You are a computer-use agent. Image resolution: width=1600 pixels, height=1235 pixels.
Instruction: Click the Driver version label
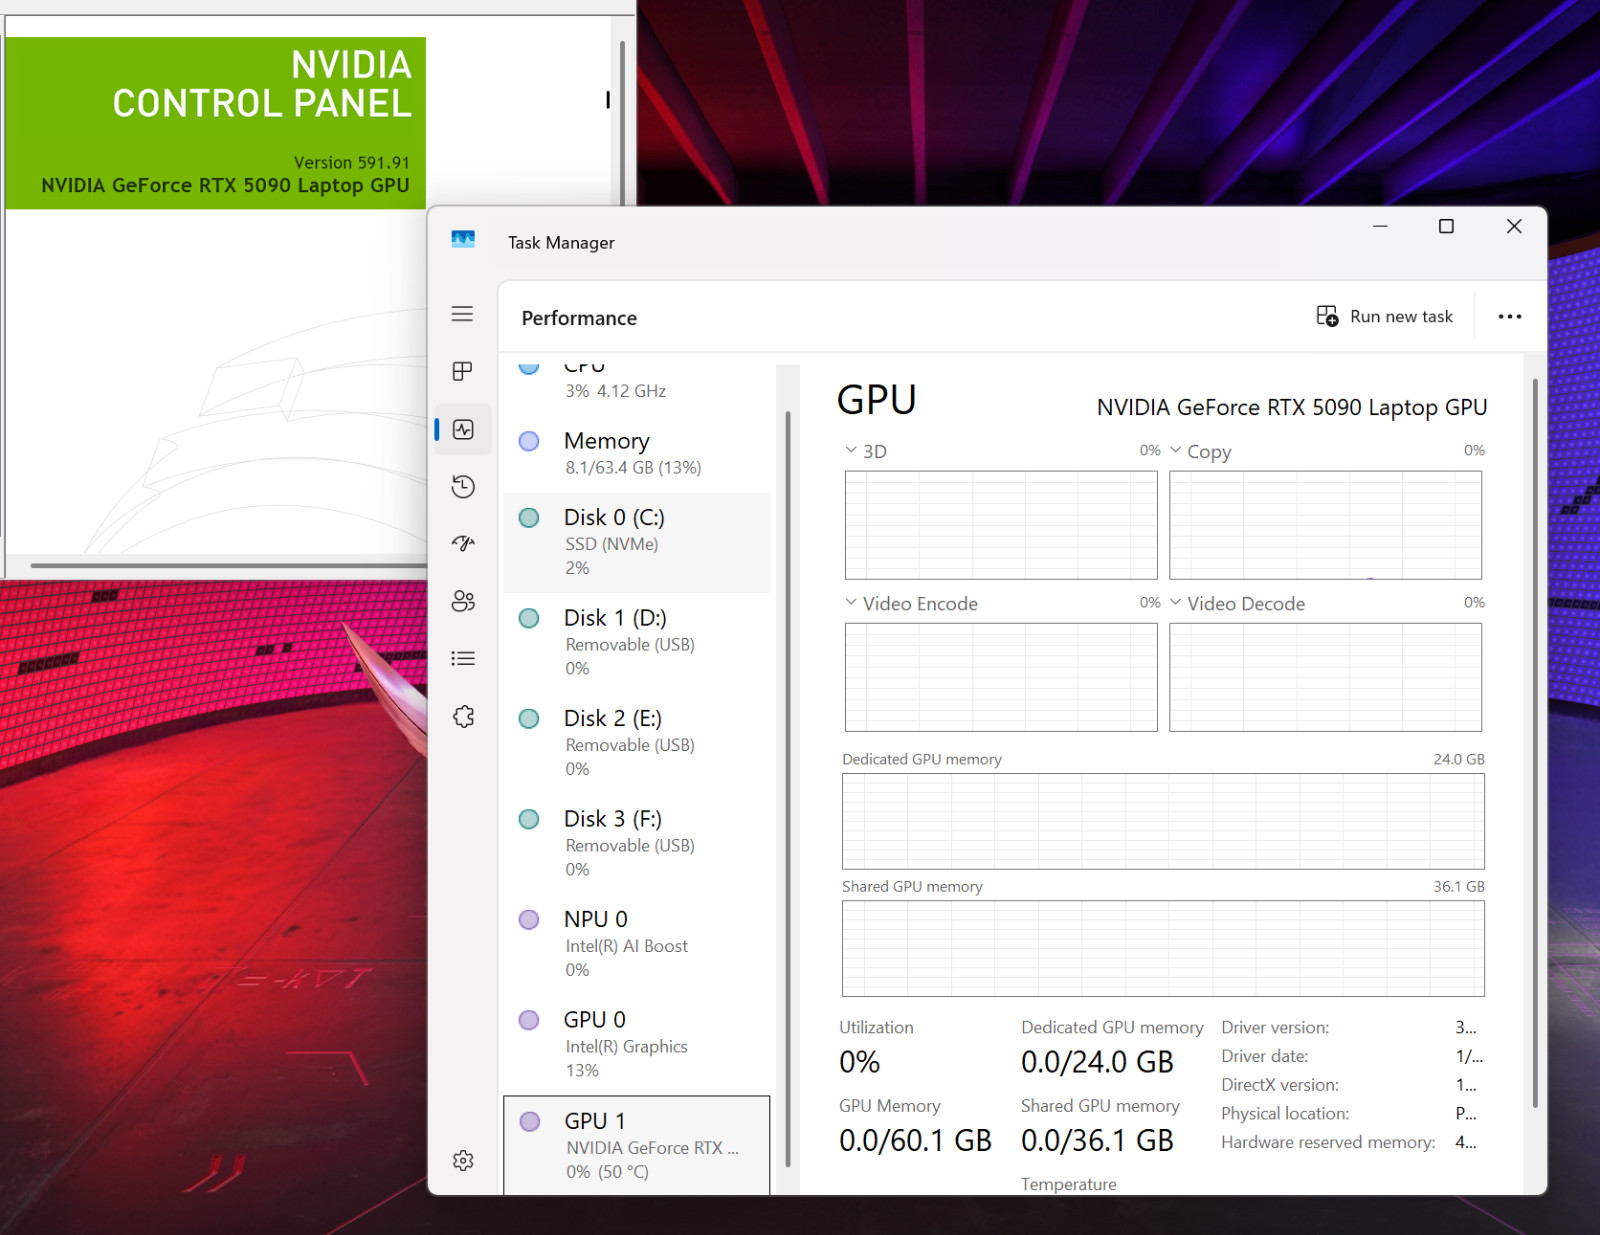pos(1275,1027)
